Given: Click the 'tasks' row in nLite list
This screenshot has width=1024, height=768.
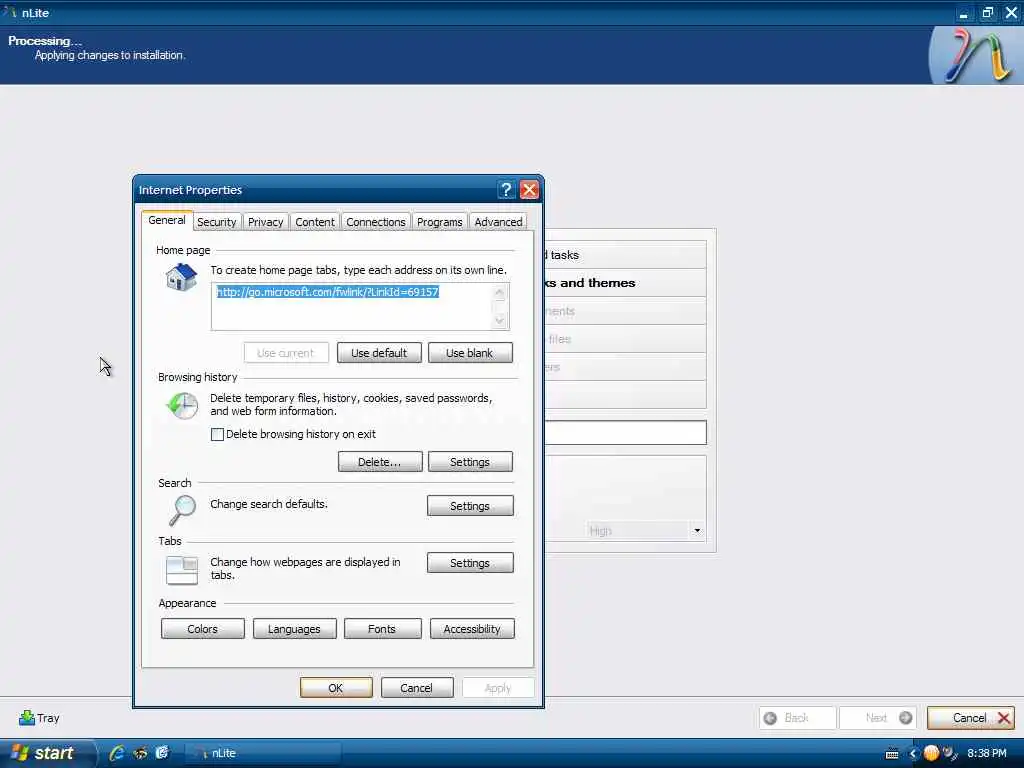Looking at the screenshot, I should coord(626,255).
